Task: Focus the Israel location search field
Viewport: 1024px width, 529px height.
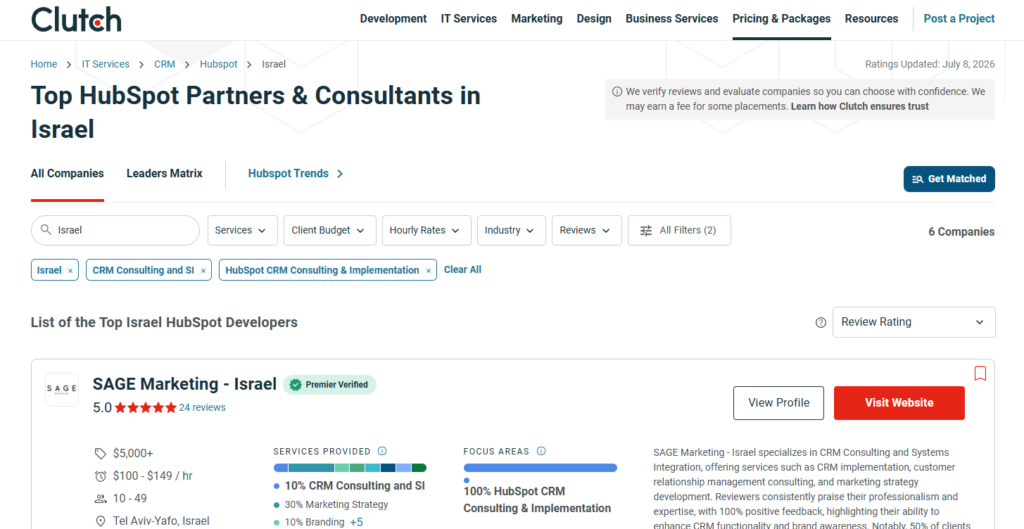Action: [x=115, y=231]
